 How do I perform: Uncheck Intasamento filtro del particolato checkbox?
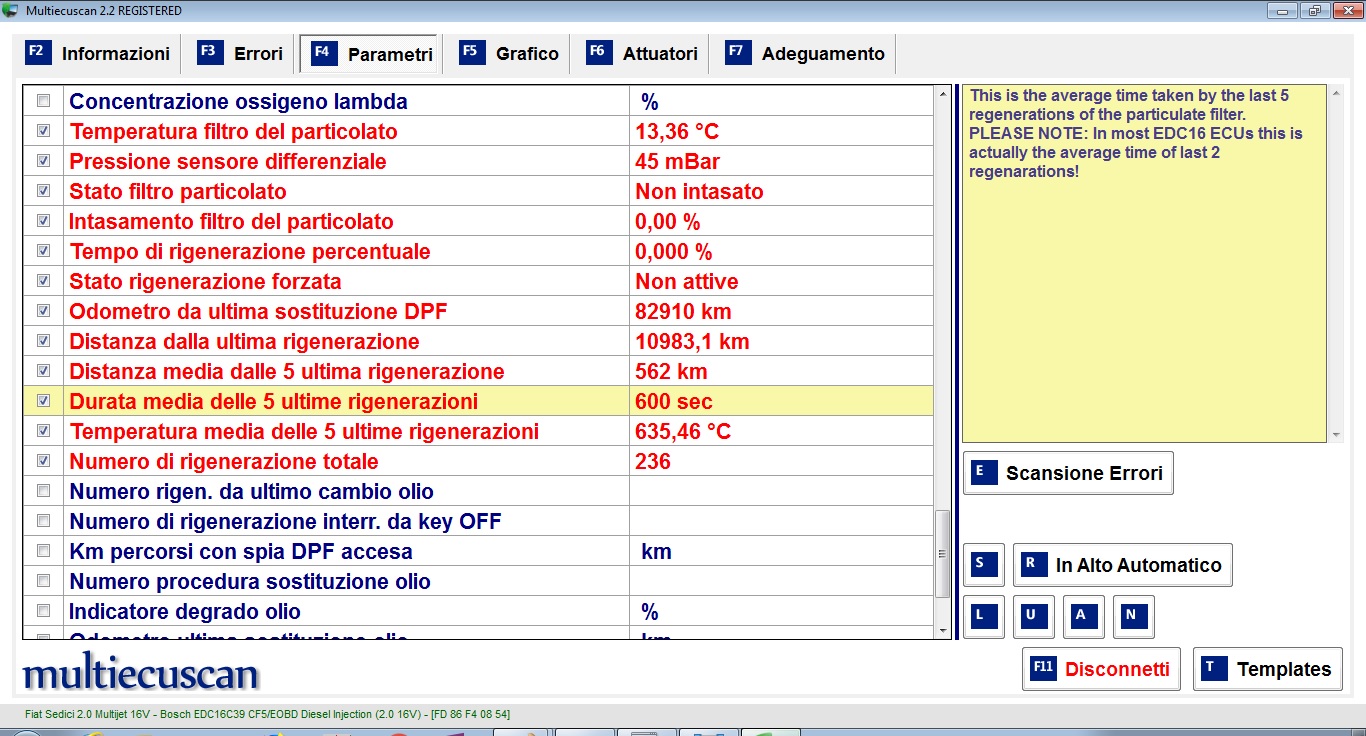[43, 221]
